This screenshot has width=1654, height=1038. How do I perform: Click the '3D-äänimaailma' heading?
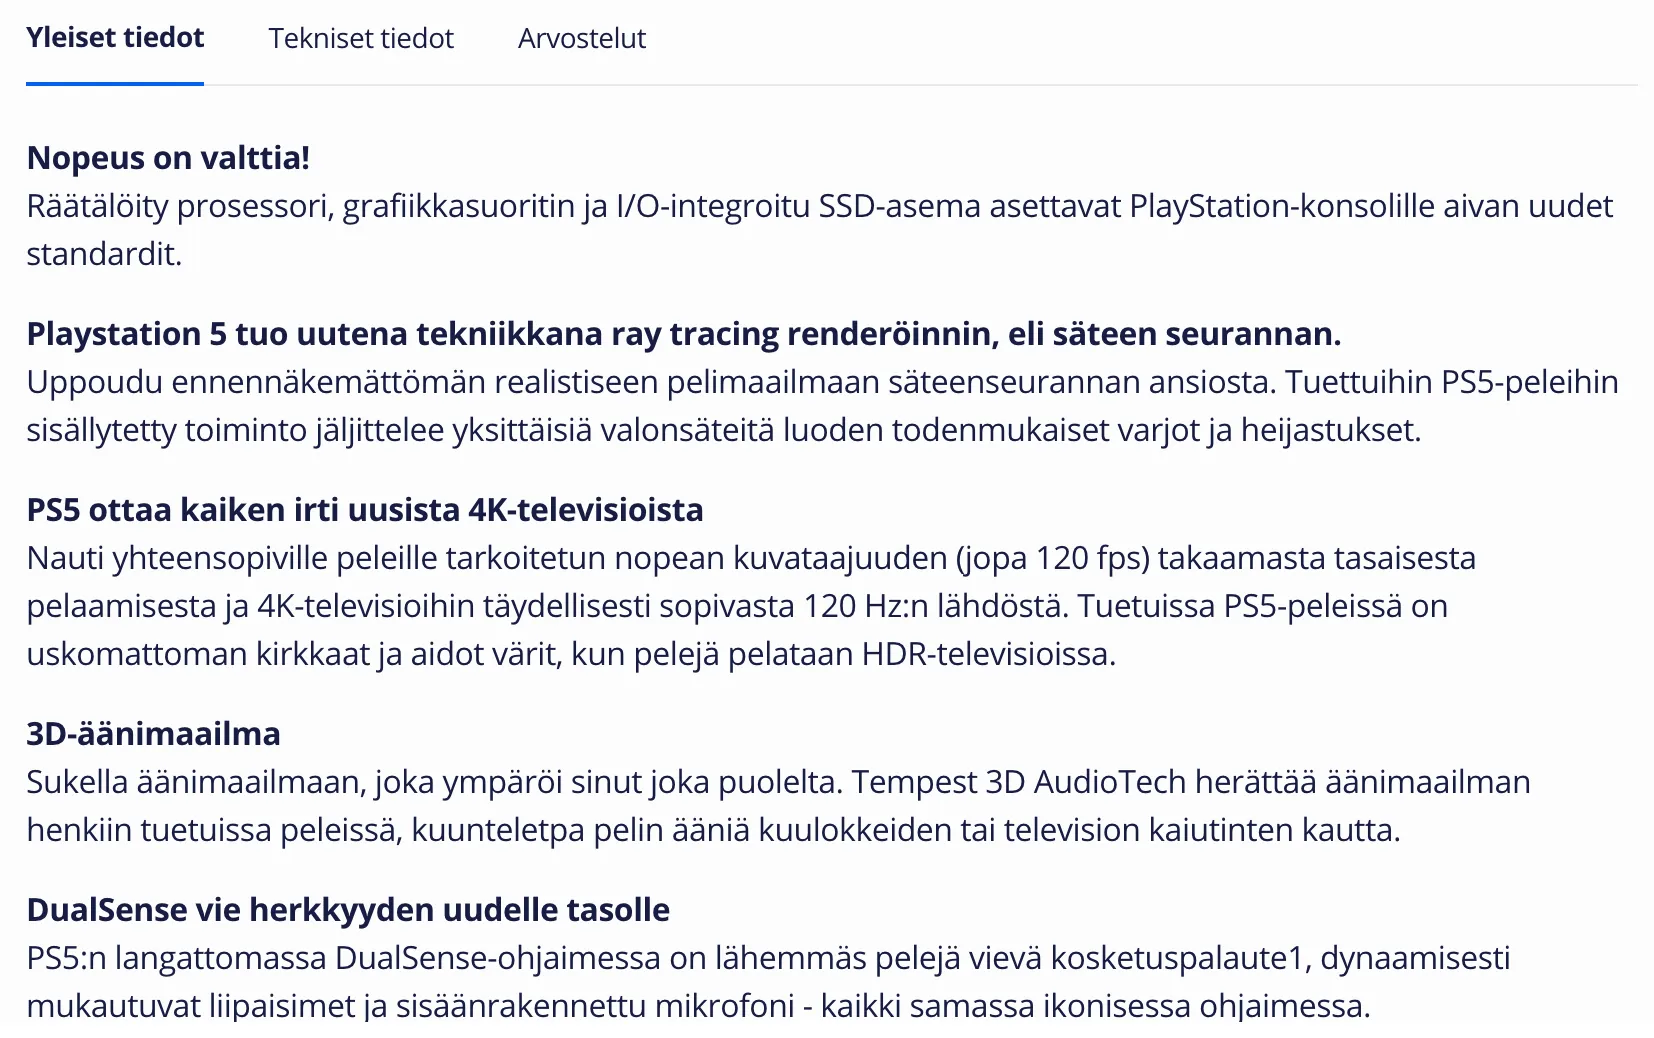click(x=153, y=734)
